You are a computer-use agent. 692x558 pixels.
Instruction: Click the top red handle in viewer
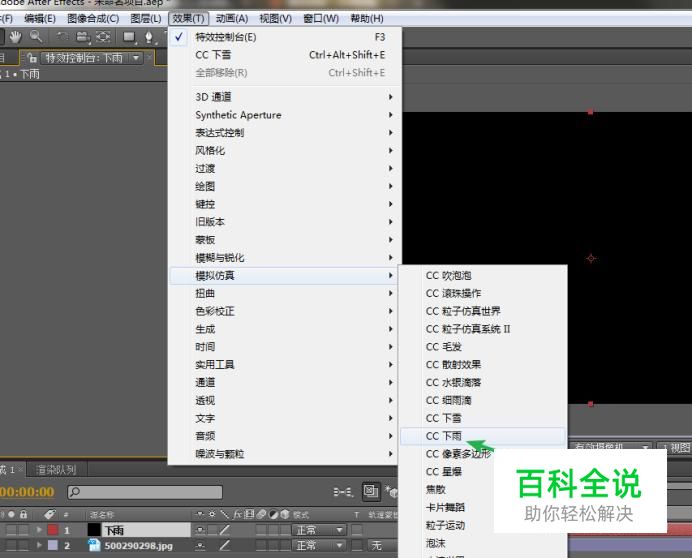point(590,112)
